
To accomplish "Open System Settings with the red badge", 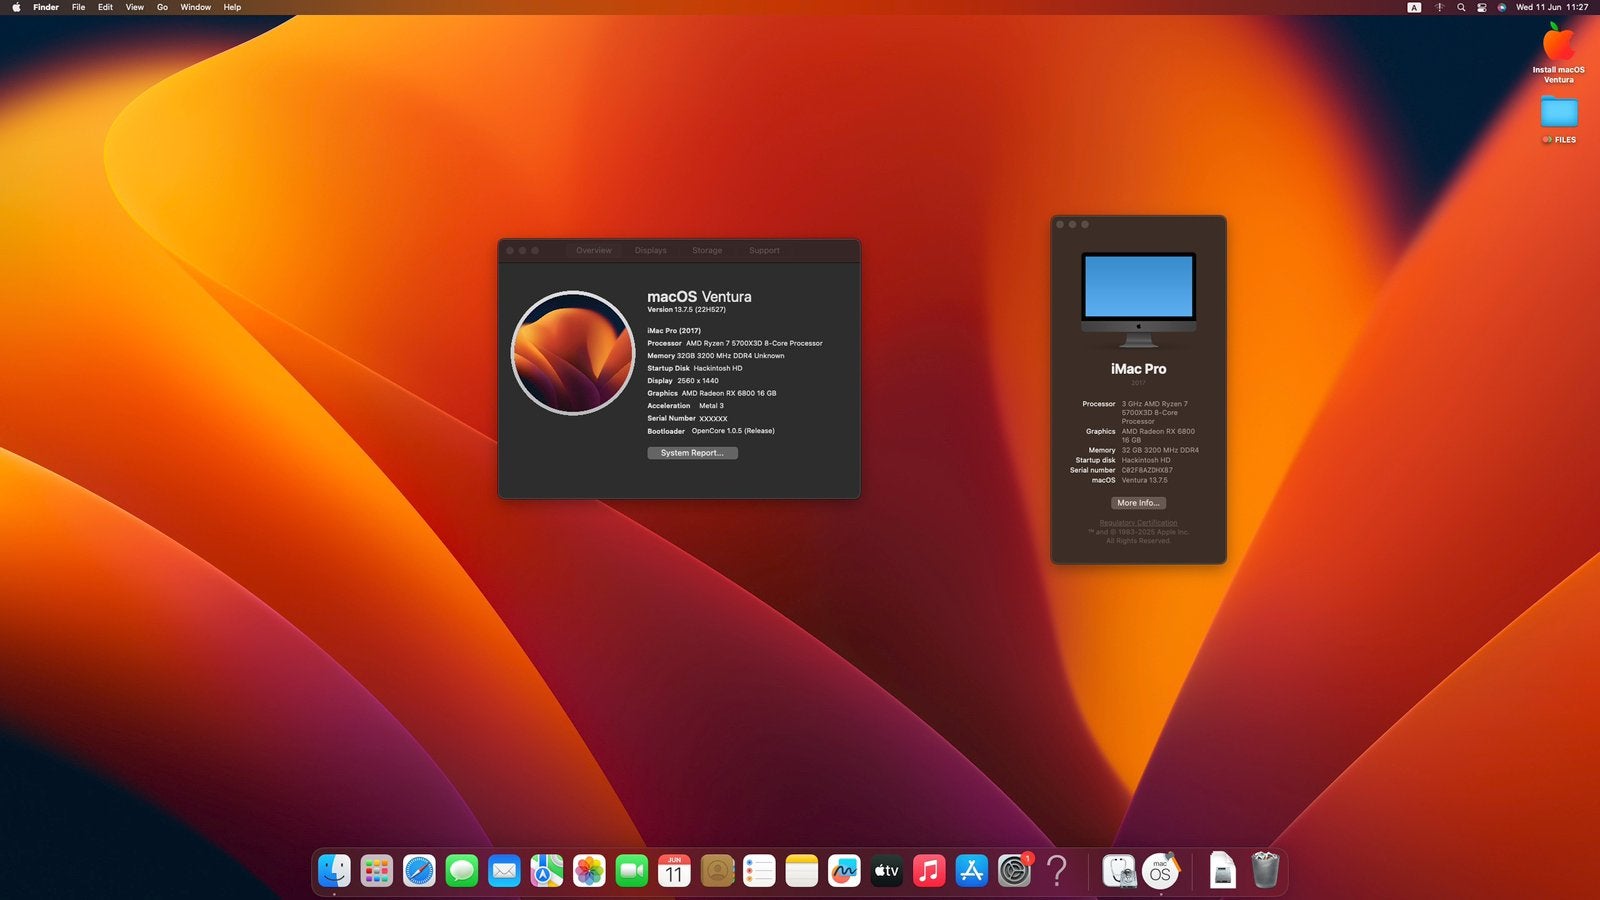I will pyautogui.click(x=1014, y=871).
